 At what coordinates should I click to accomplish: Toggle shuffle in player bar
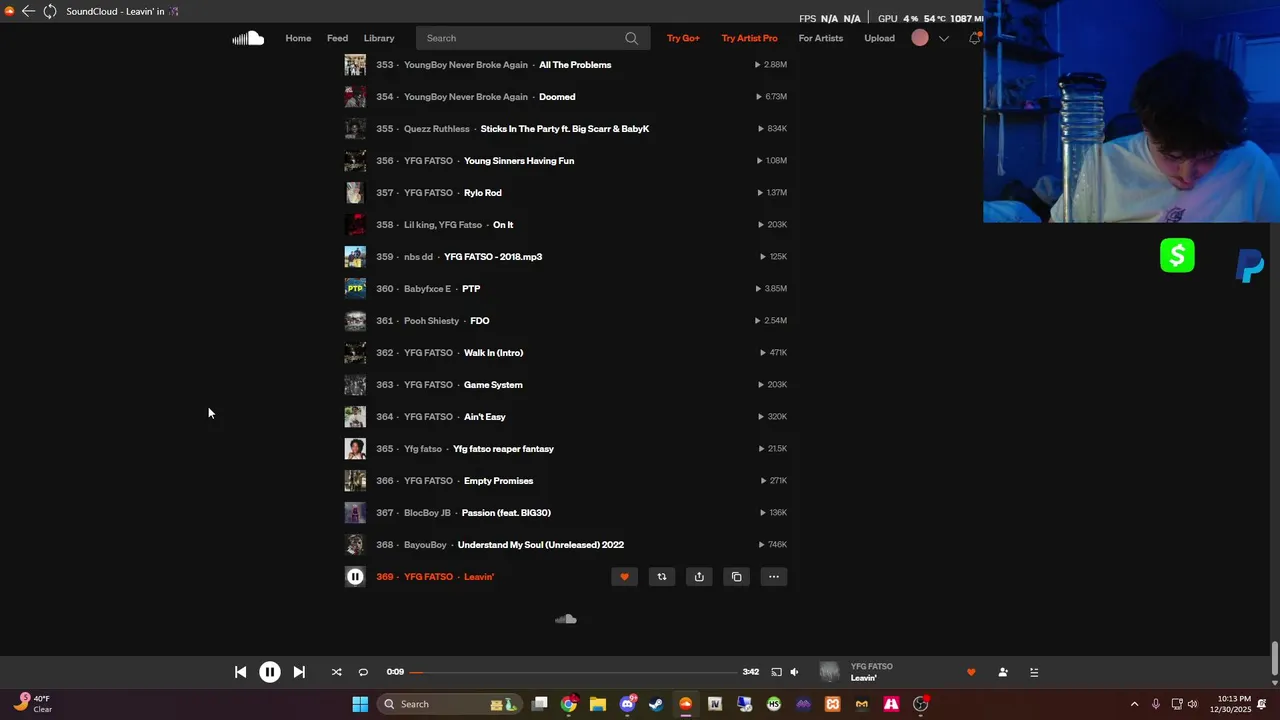(336, 672)
